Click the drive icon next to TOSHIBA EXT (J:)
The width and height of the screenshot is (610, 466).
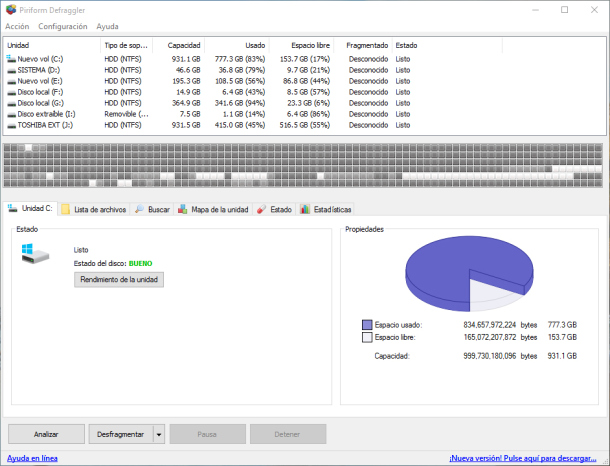point(11,125)
